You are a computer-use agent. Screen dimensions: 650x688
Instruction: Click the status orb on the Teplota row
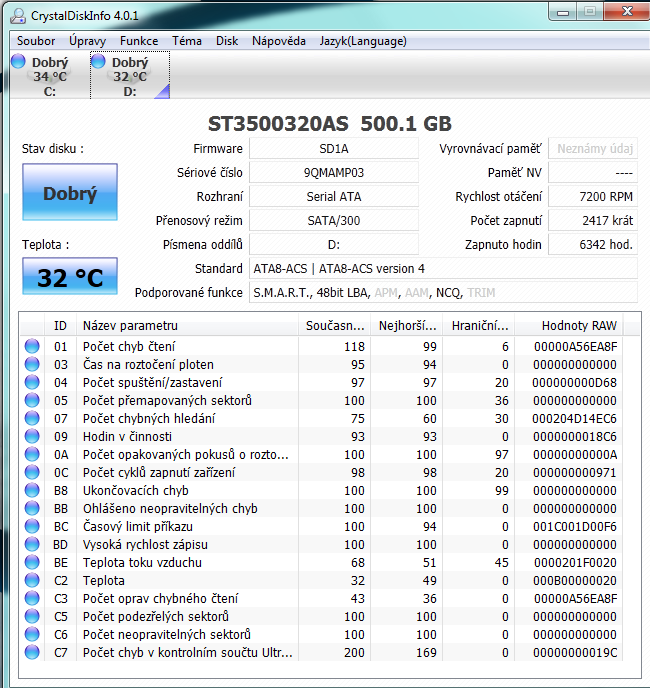33,581
